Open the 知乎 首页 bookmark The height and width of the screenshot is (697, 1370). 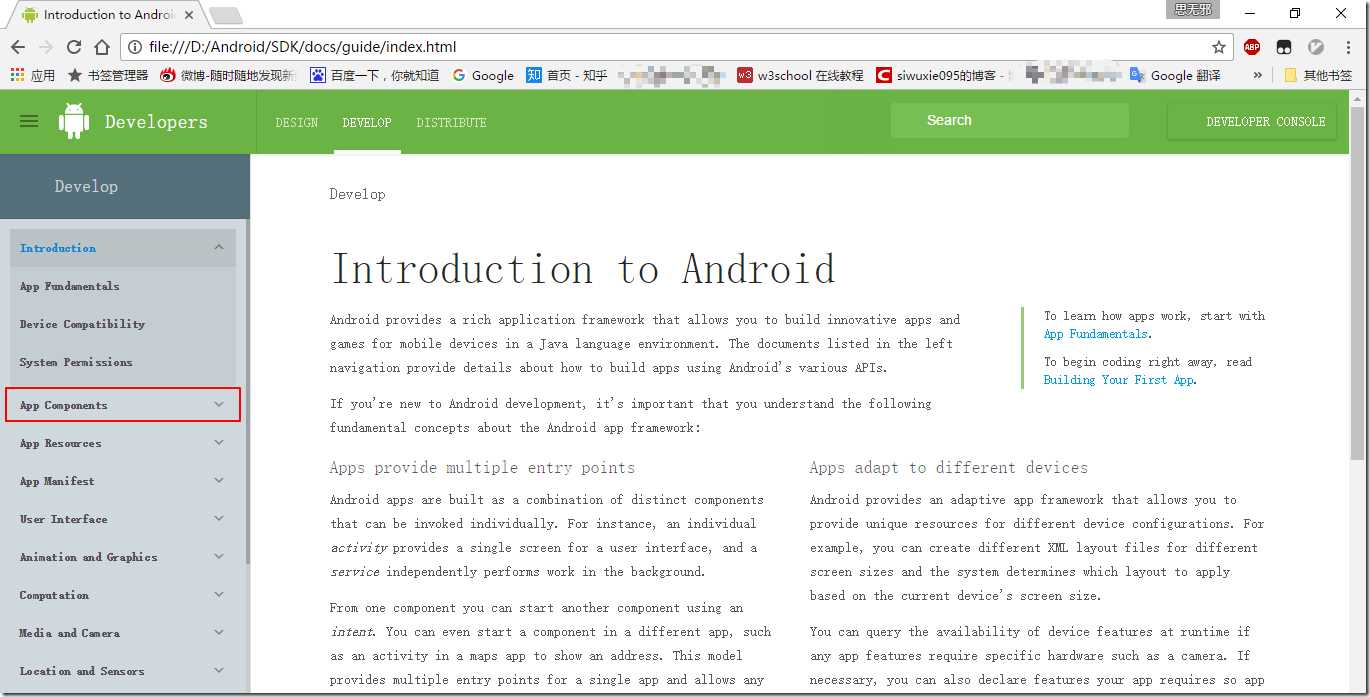[567, 75]
